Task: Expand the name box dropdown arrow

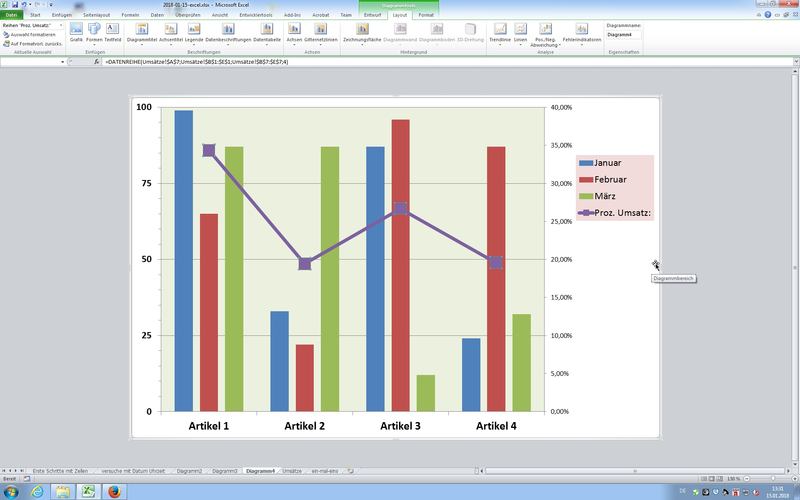Action: pos(63,62)
